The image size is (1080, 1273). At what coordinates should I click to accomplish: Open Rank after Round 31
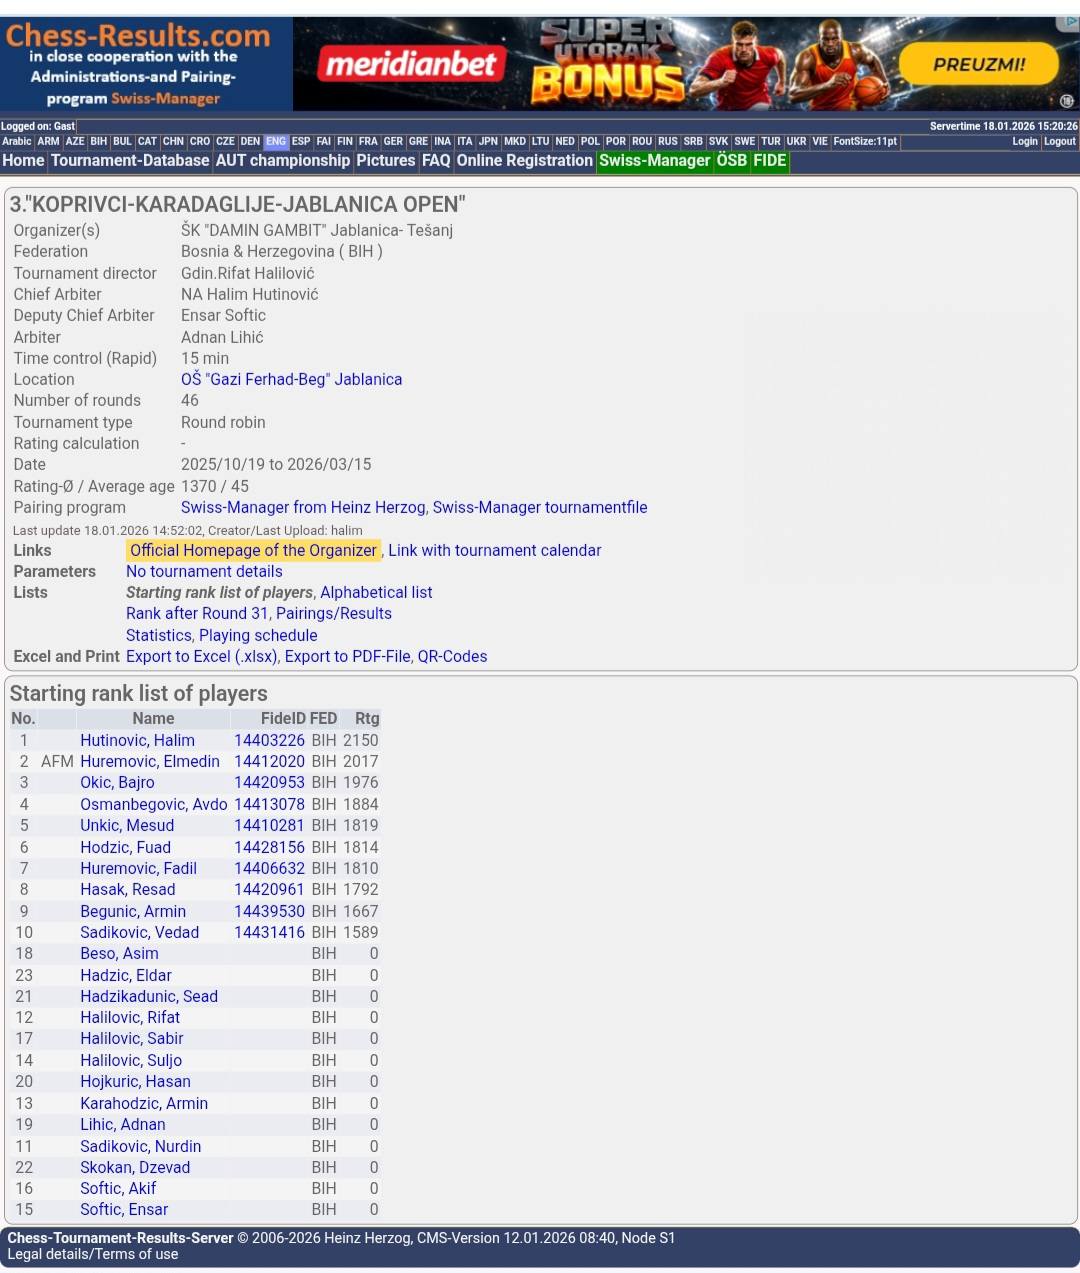pos(197,614)
